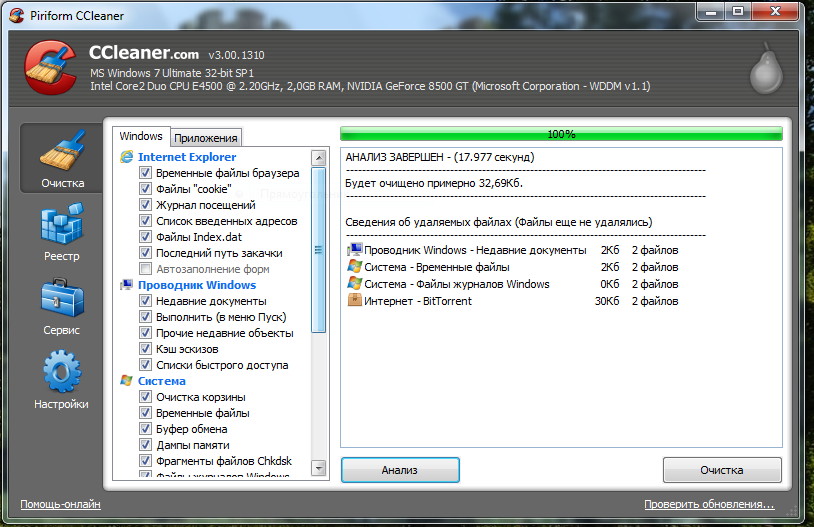Toggle Кэш эскизов checkbox
Screen dimensions: 814x527
click(x=145, y=349)
